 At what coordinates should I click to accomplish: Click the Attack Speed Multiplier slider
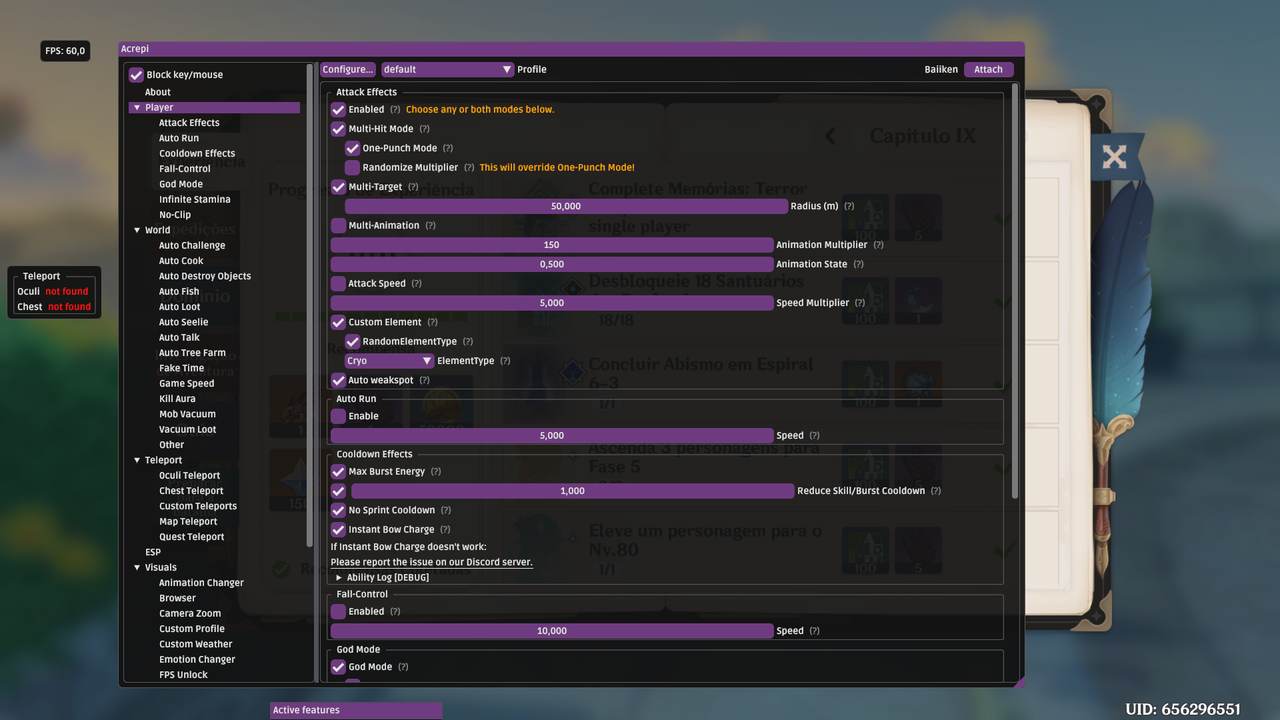click(x=552, y=303)
